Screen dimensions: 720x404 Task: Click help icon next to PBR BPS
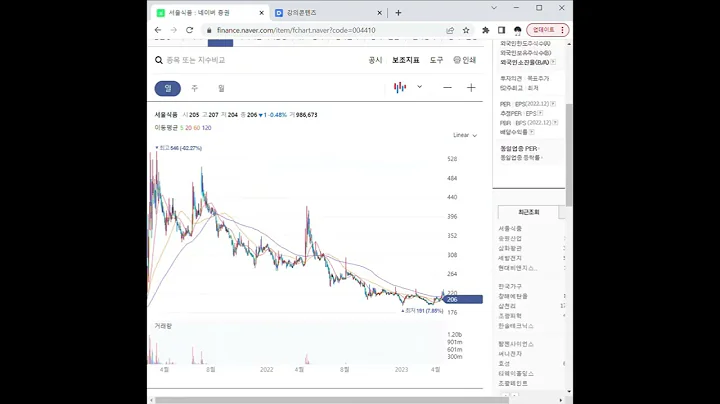[x=556, y=123]
